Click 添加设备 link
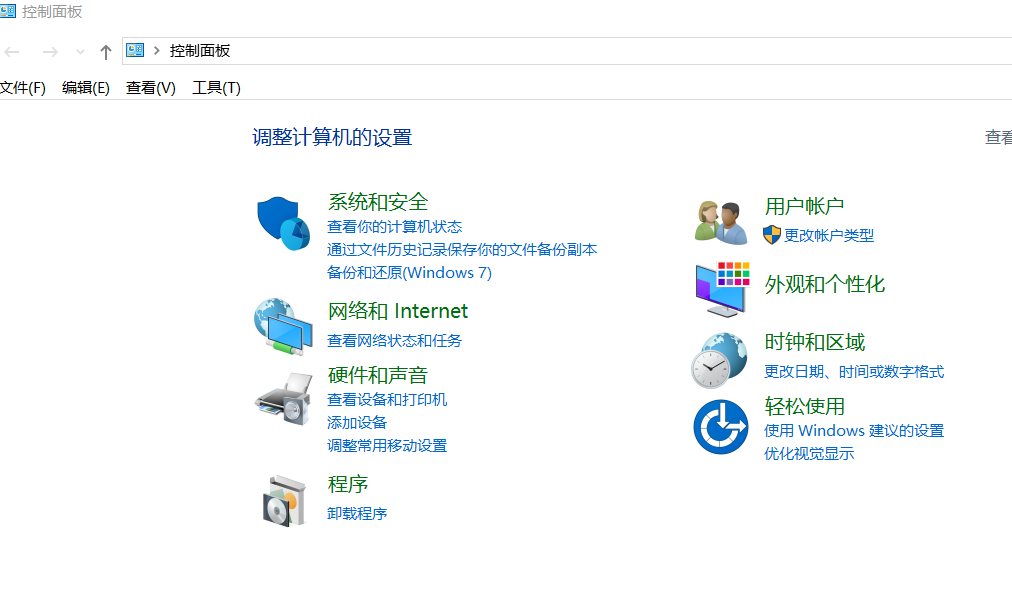This screenshot has height=611, width=1012. click(357, 423)
